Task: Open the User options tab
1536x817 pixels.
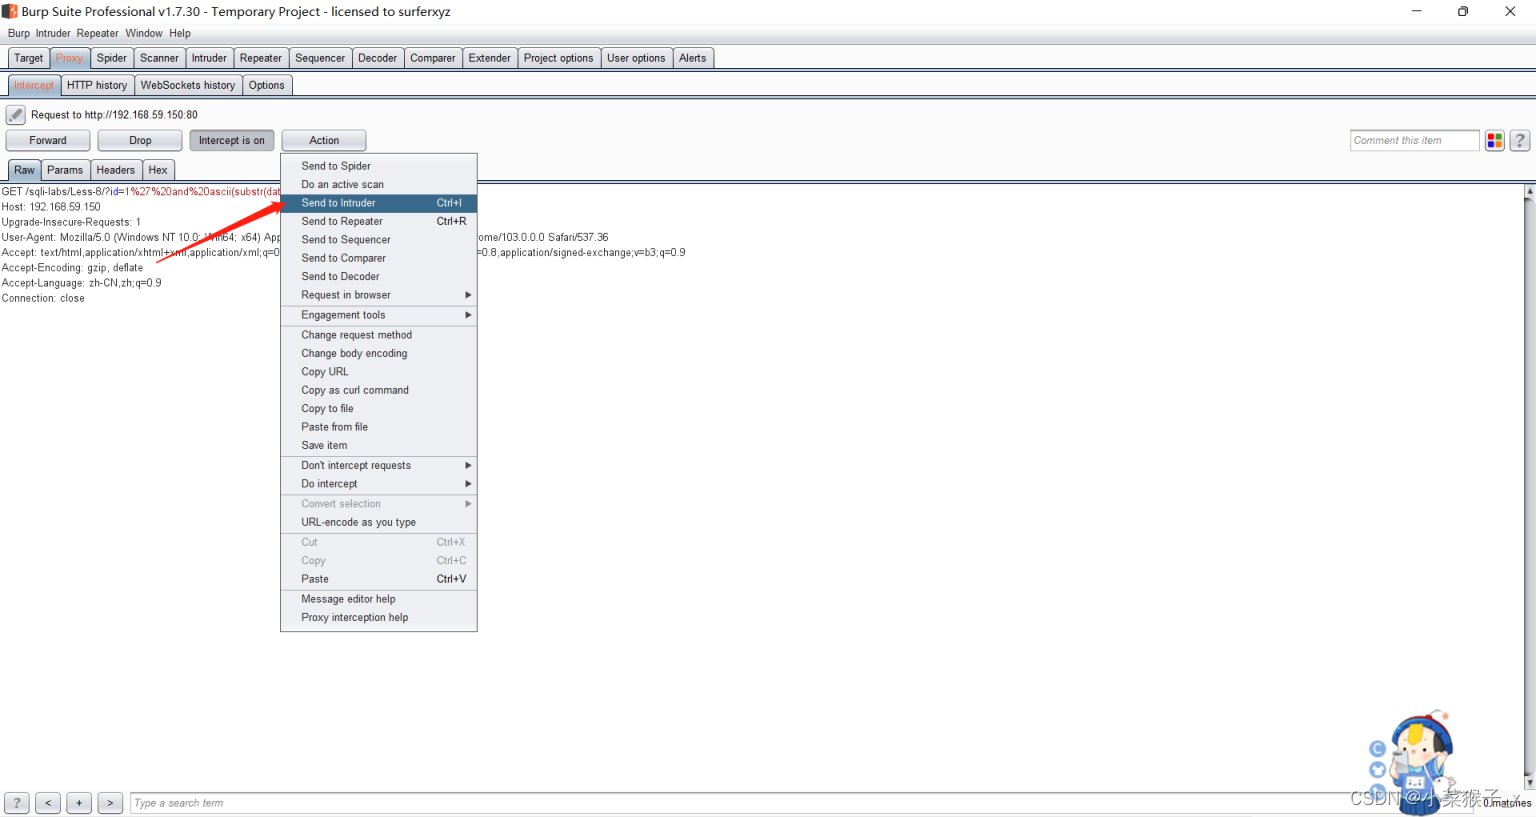Action: click(x=636, y=58)
